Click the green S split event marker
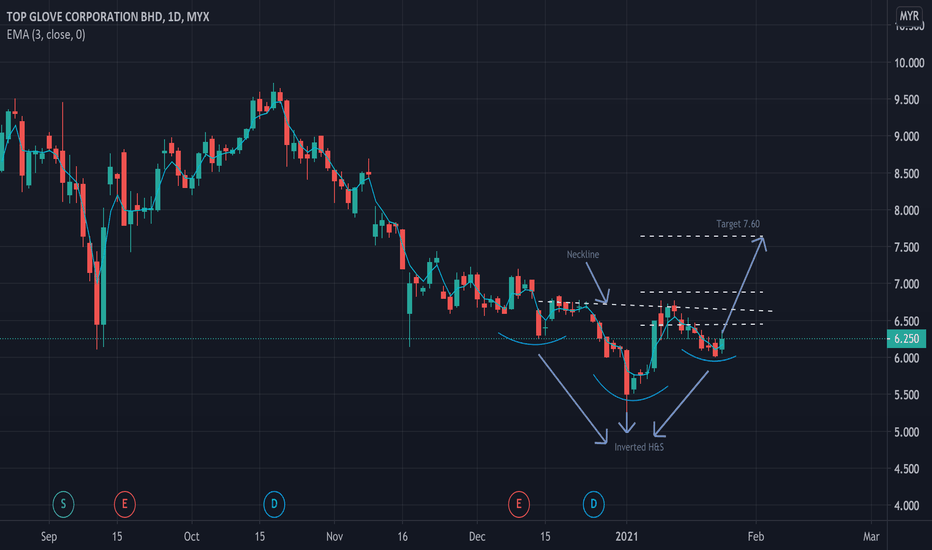This screenshot has height=550, width=932. [63, 504]
